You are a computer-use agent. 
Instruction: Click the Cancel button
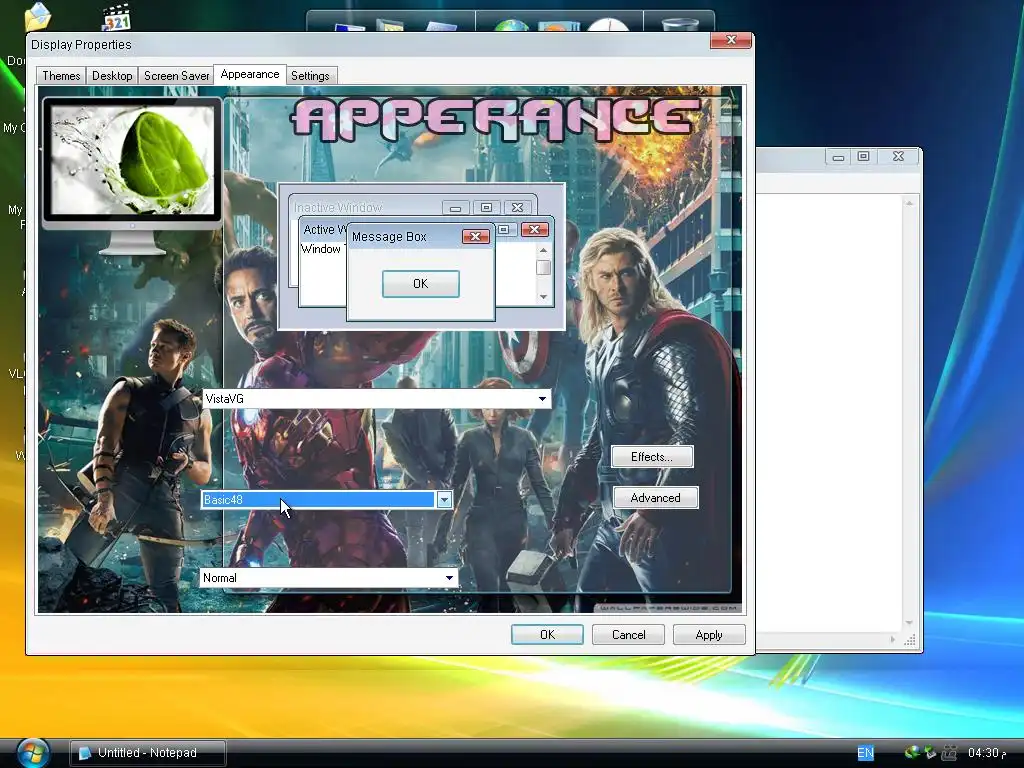tap(628, 635)
